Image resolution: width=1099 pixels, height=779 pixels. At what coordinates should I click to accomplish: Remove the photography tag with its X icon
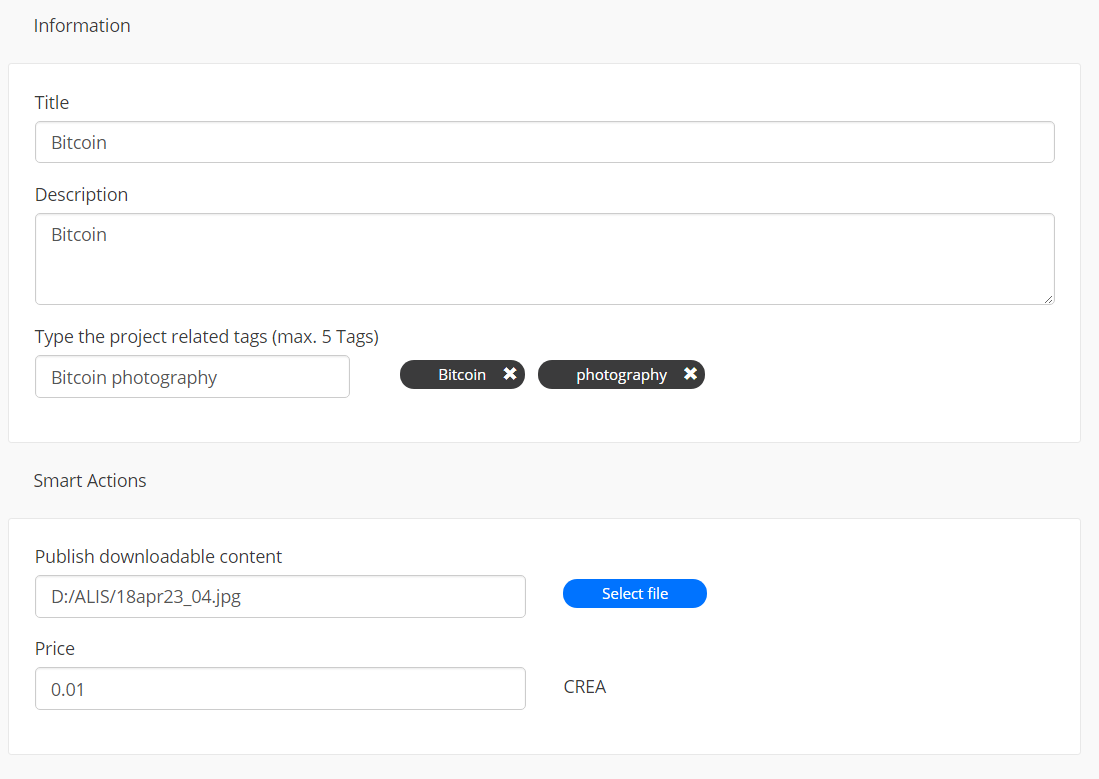(690, 374)
